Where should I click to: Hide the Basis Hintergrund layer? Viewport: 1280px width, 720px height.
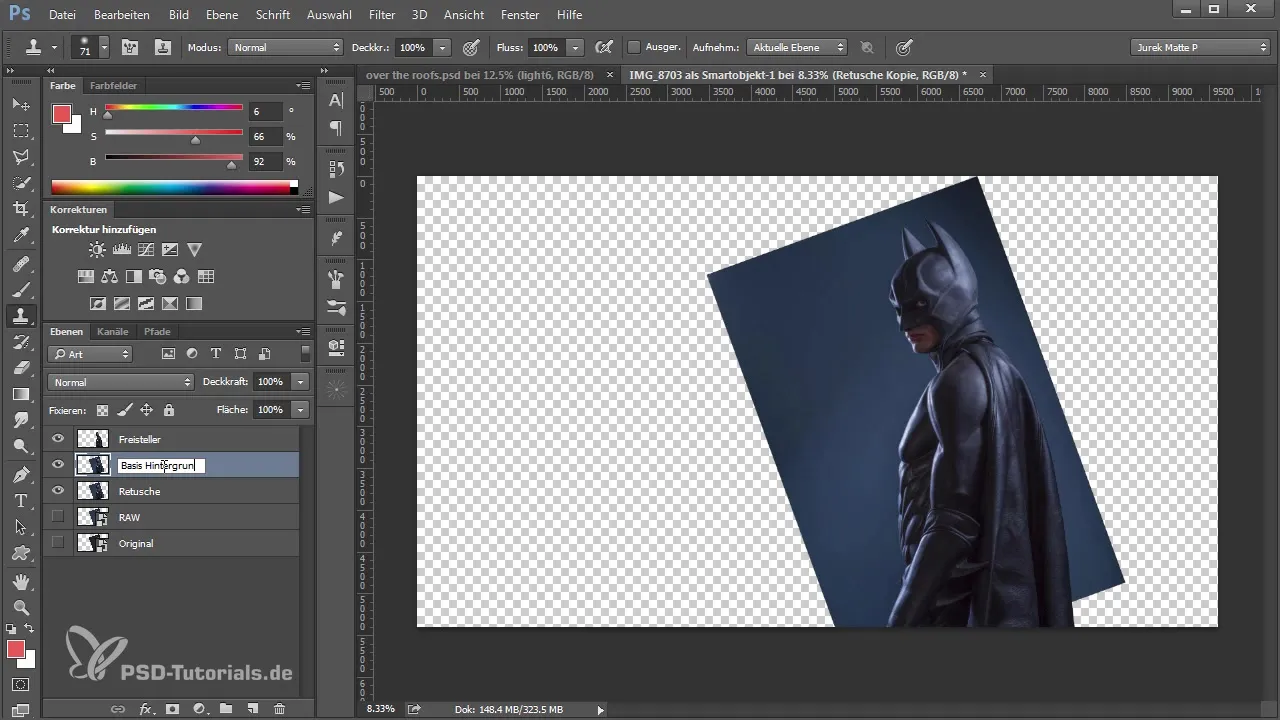58,464
